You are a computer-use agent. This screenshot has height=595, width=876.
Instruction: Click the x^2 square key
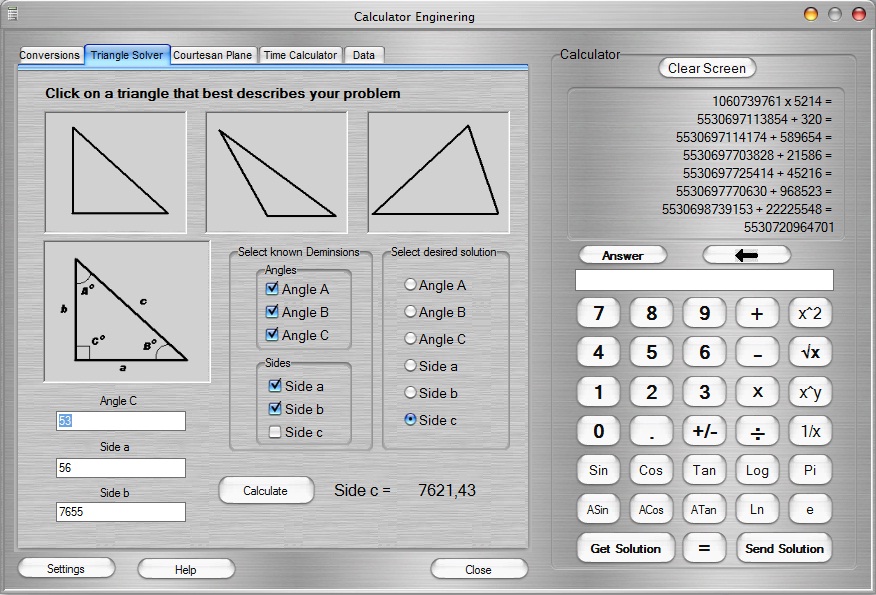click(810, 313)
